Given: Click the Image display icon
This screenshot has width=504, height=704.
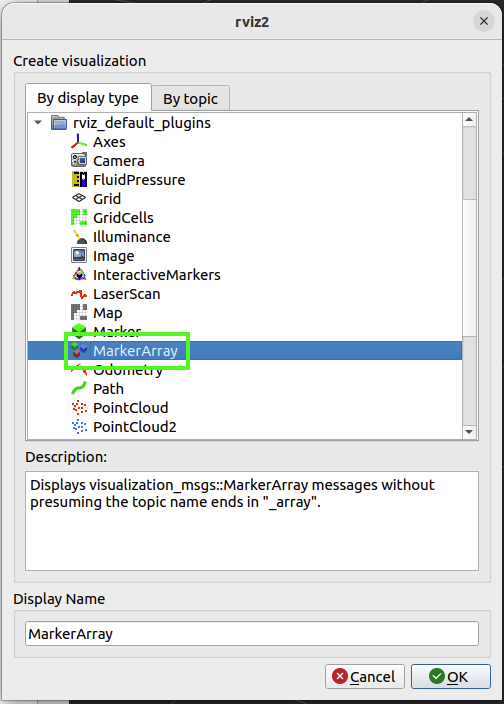Looking at the screenshot, I should (79, 255).
